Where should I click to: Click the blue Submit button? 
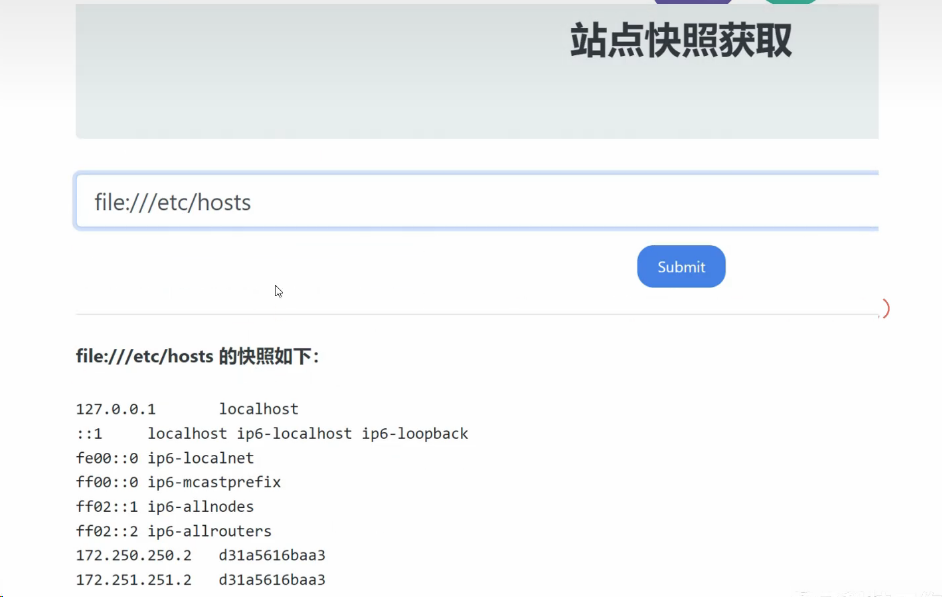(x=681, y=267)
